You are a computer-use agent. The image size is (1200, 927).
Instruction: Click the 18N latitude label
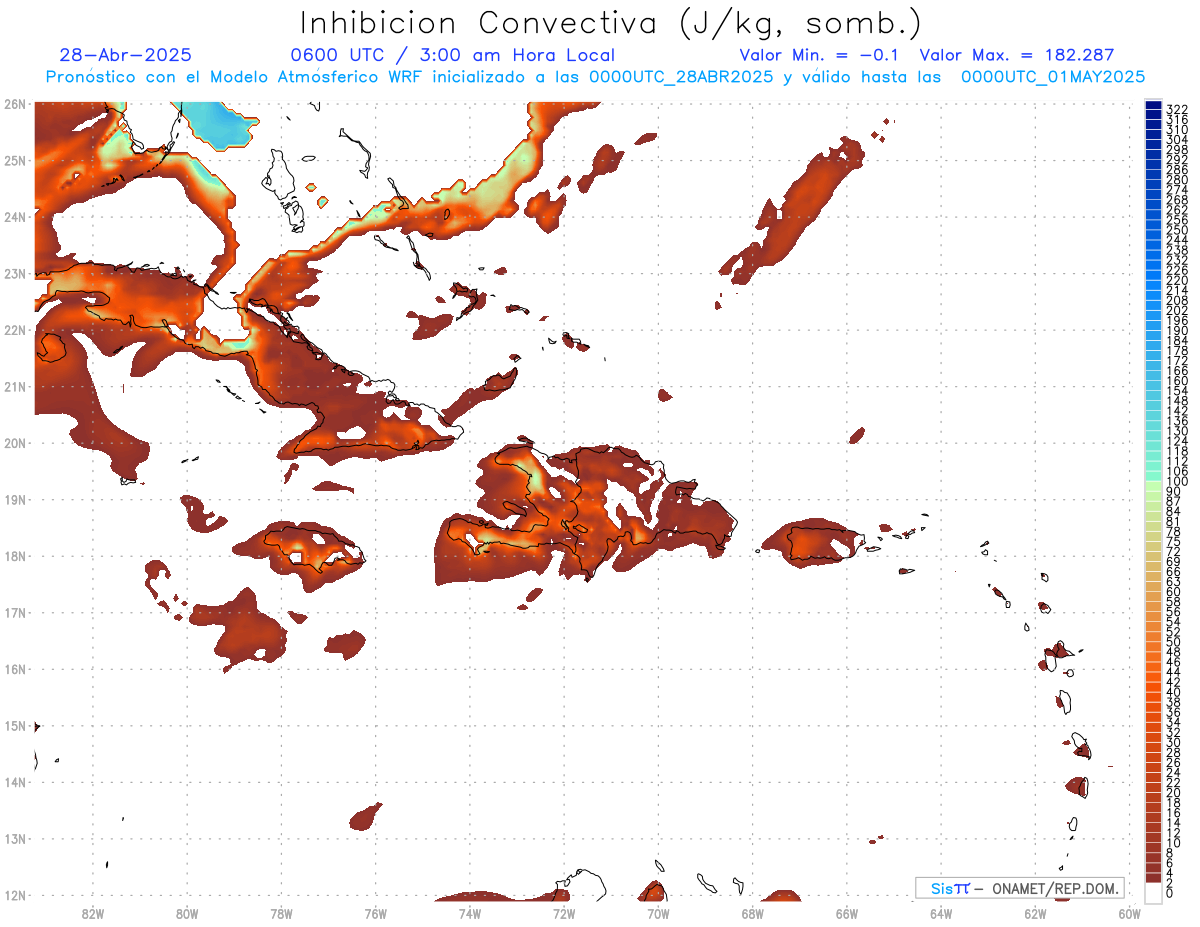pyautogui.click(x=14, y=556)
